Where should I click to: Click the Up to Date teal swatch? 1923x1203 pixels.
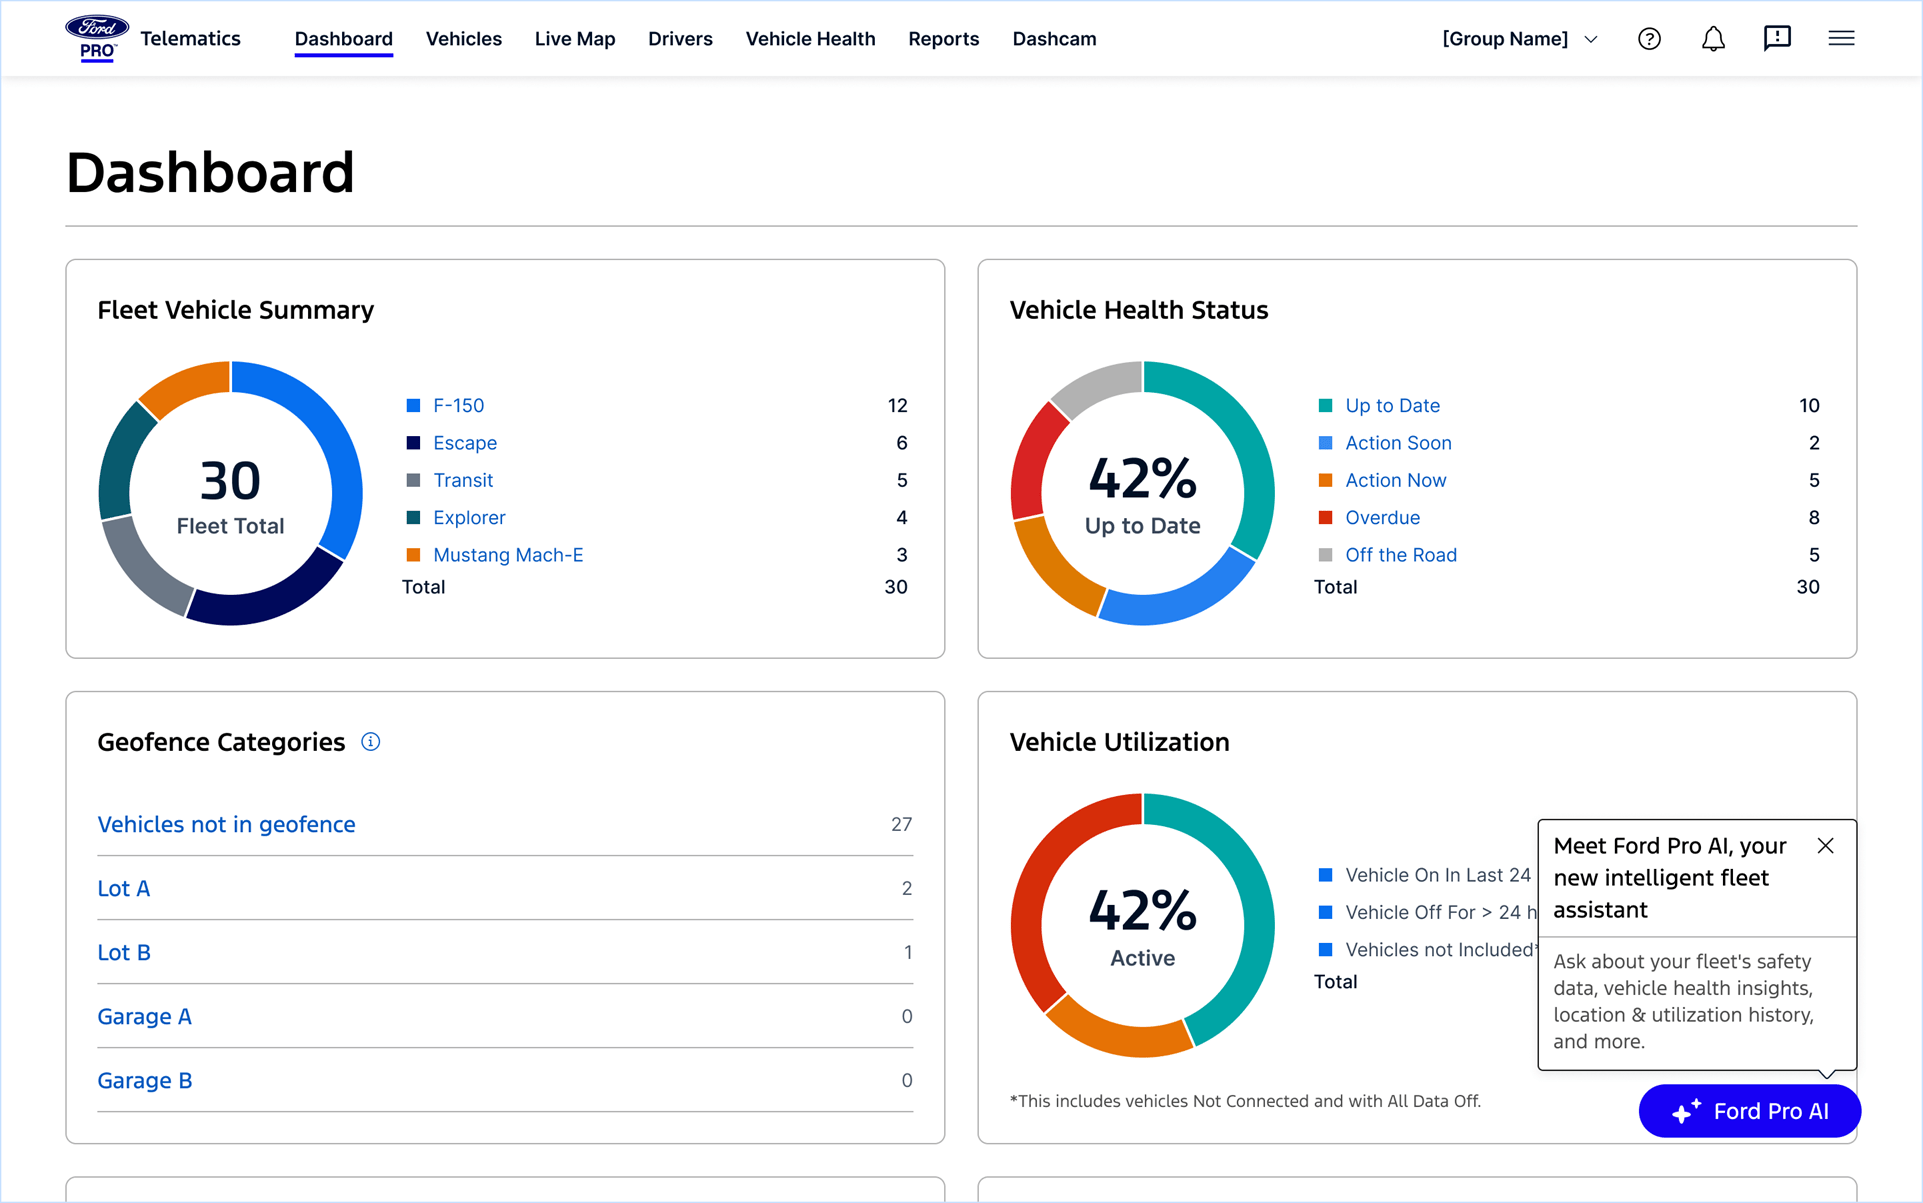pyautogui.click(x=1325, y=406)
